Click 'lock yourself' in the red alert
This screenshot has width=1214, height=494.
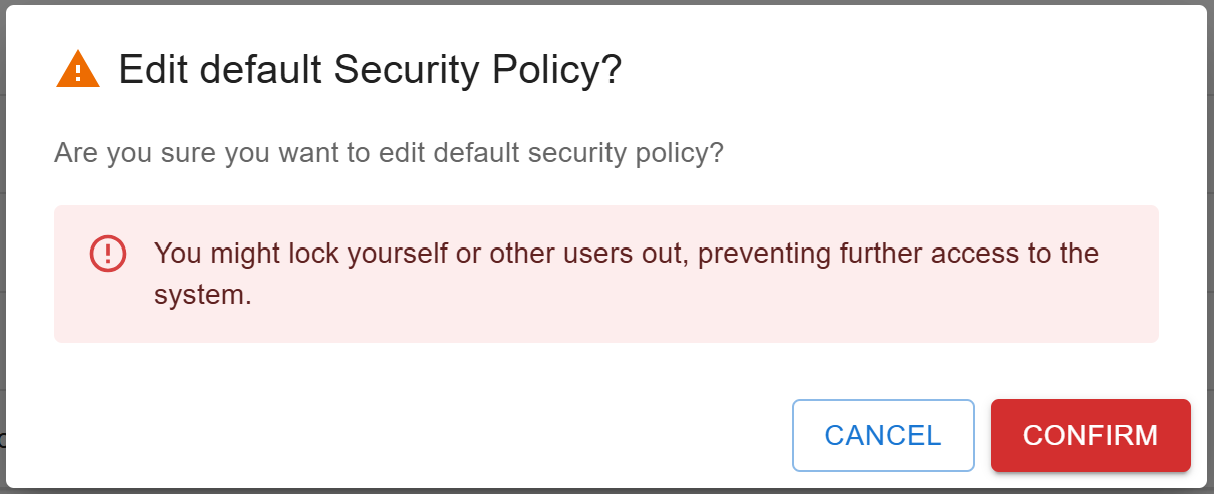[367, 253]
